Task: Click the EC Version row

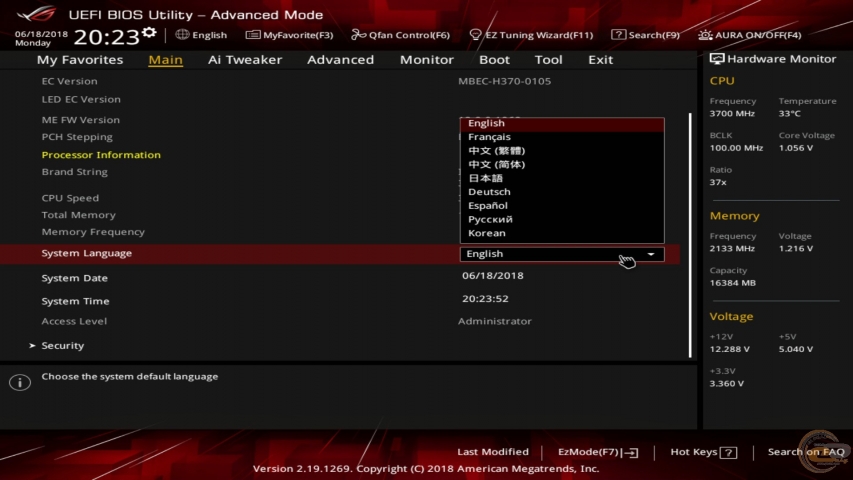Action: tap(69, 81)
